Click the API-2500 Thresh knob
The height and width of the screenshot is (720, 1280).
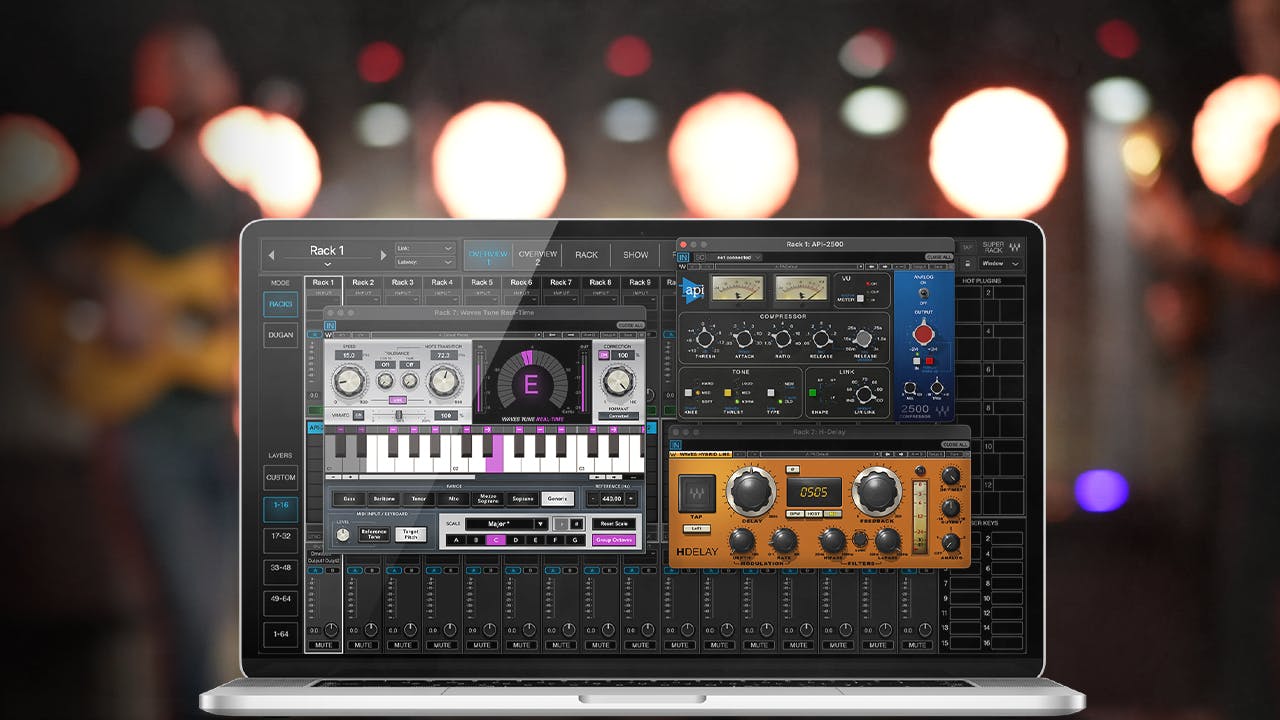point(705,339)
